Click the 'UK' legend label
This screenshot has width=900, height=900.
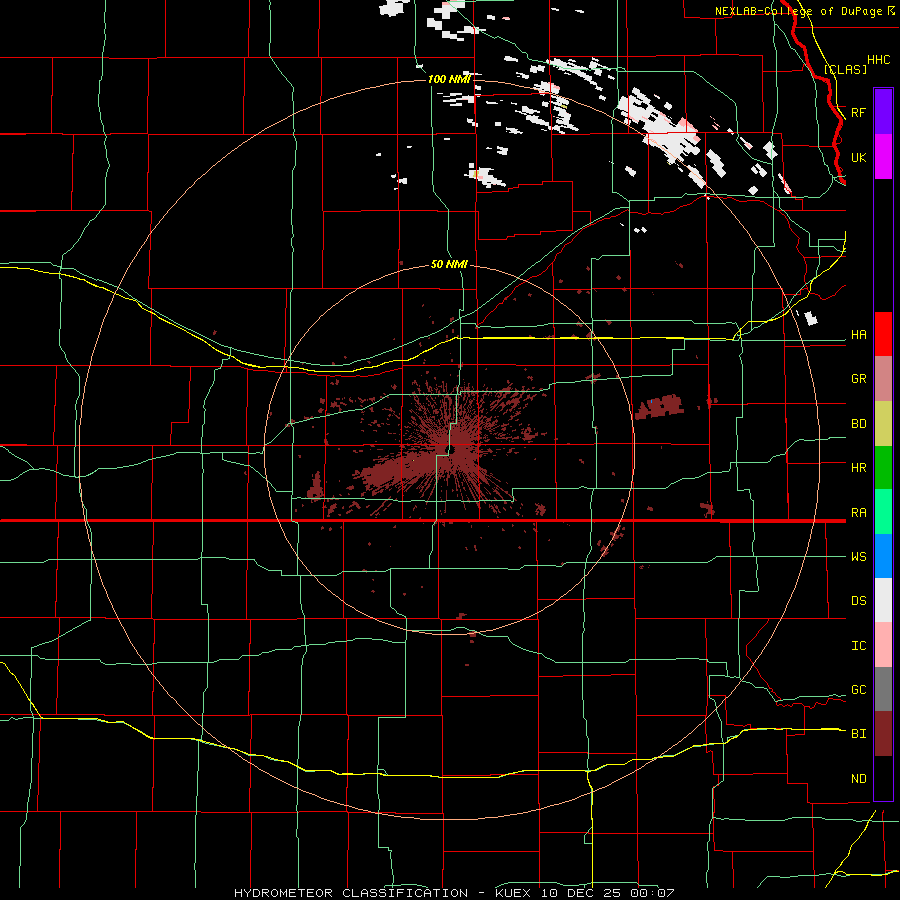click(858, 157)
